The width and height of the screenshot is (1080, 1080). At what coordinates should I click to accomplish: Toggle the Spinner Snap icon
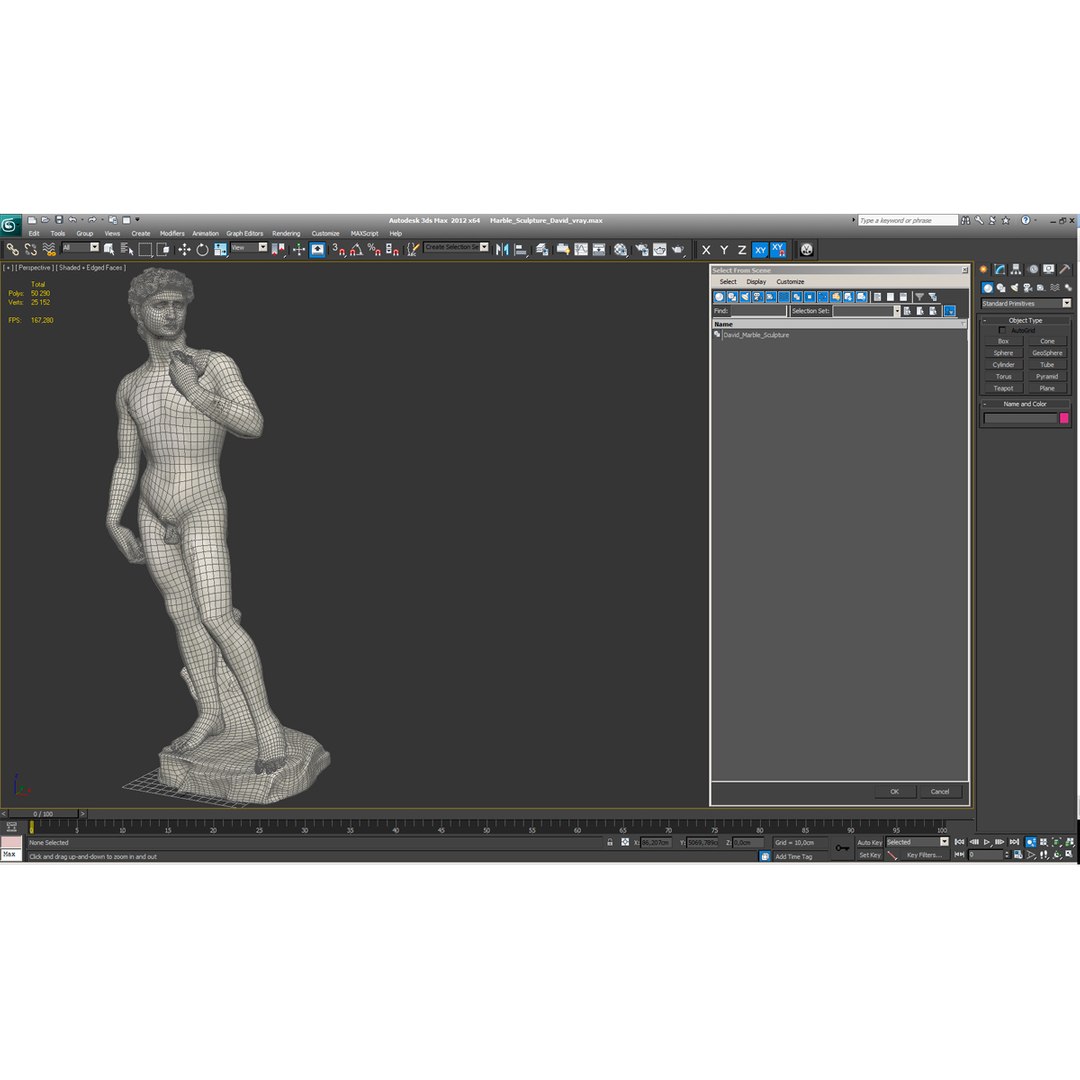click(392, 249)
